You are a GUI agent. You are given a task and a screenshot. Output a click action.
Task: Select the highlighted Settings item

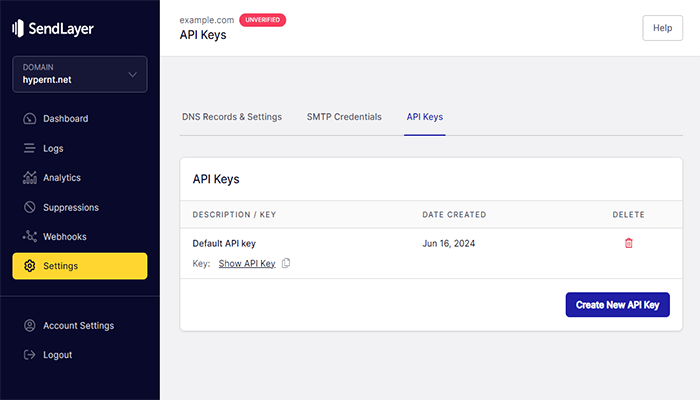[80, 266]
